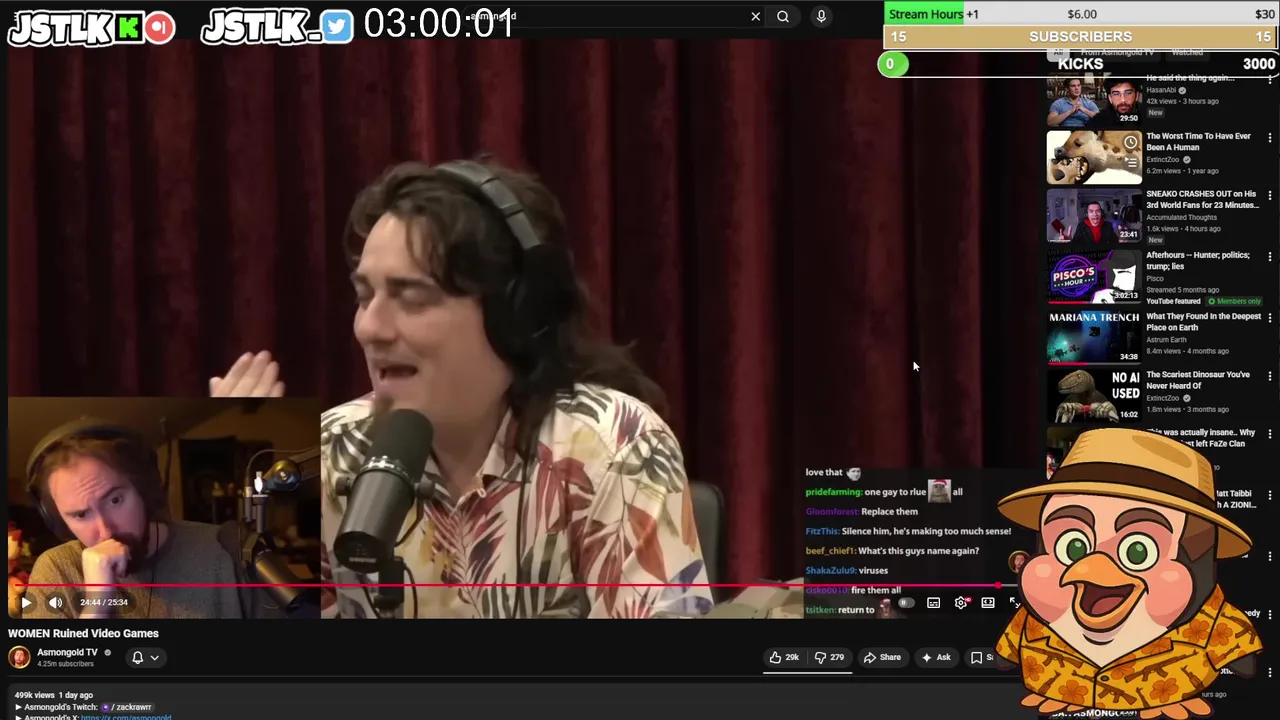Switch to theater mode via the player icon
Screen dimensions: 1280x720
988,603
